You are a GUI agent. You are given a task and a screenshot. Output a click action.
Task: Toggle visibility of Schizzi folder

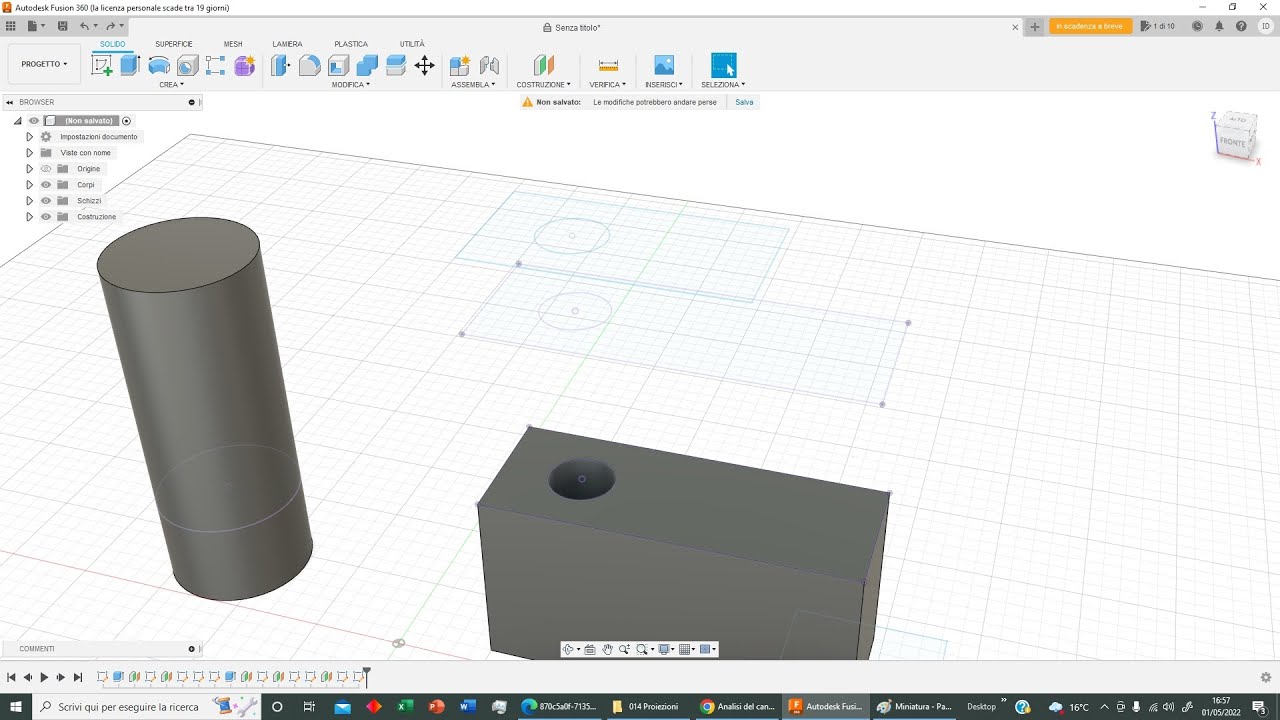(x=46, y=201)
